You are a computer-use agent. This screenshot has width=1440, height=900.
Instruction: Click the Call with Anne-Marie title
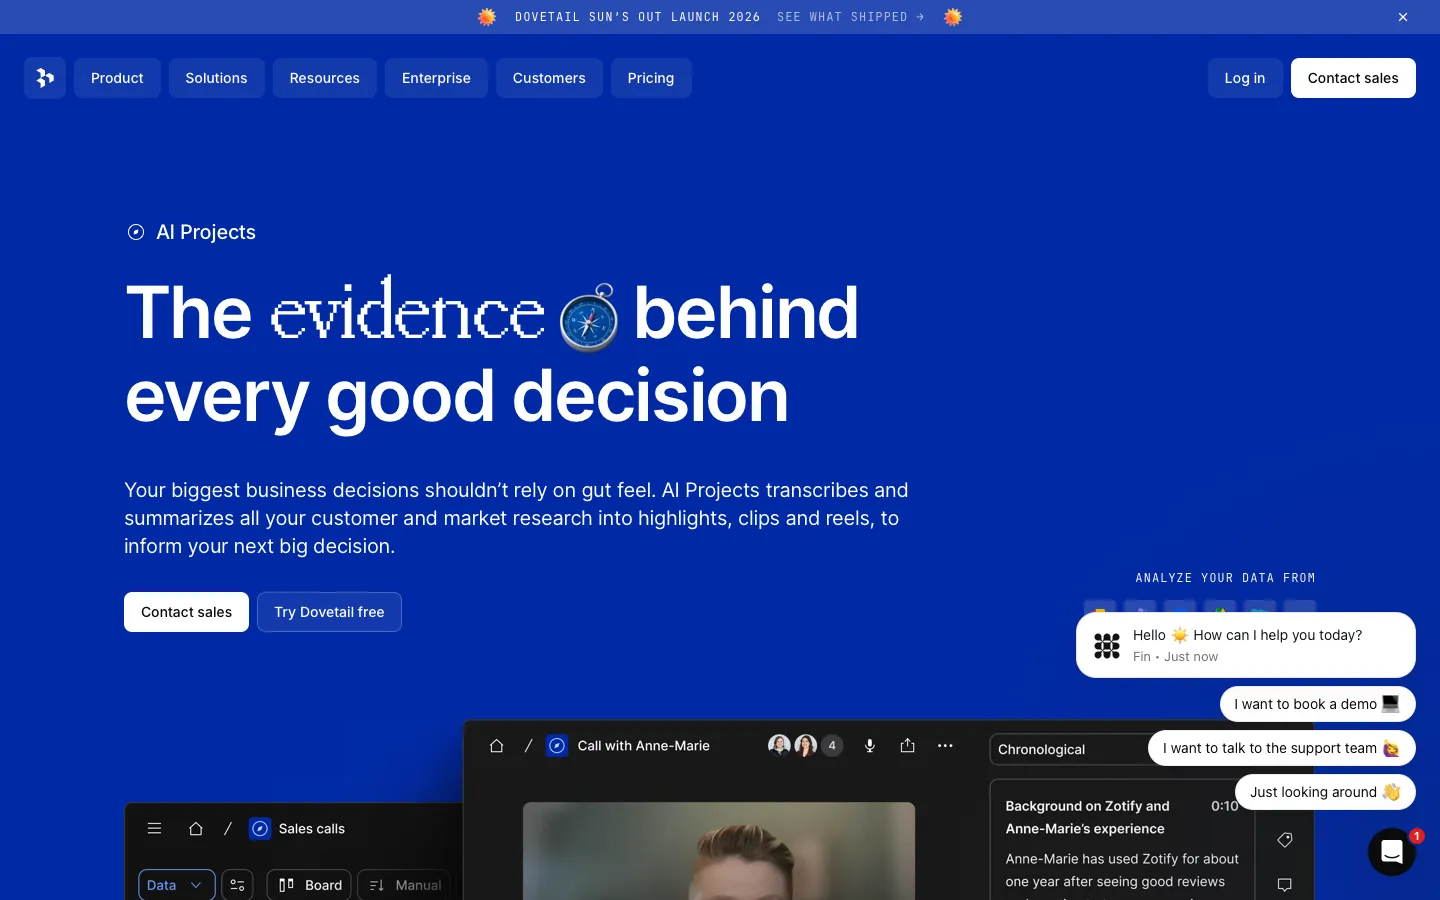643,746
